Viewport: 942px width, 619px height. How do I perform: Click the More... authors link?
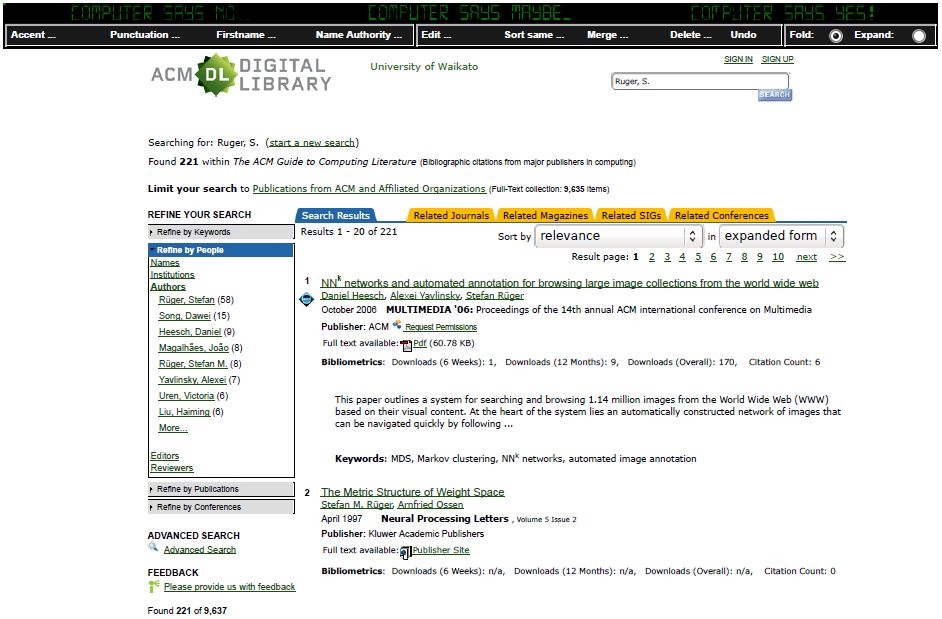tap(173, 428)
